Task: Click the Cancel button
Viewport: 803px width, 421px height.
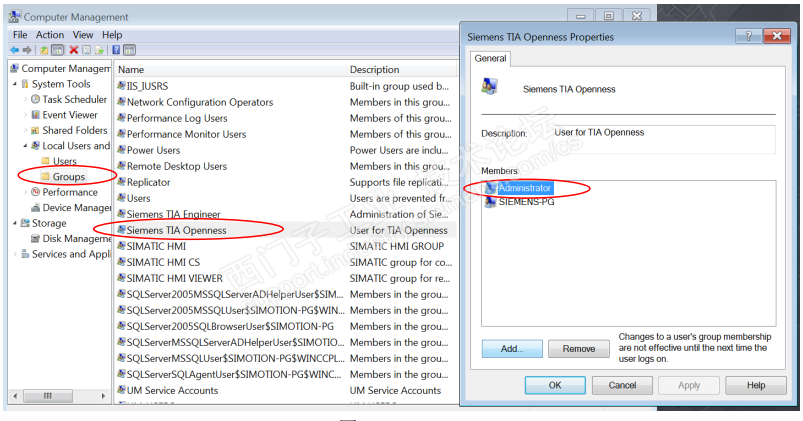Action: [x=622, y=385]
